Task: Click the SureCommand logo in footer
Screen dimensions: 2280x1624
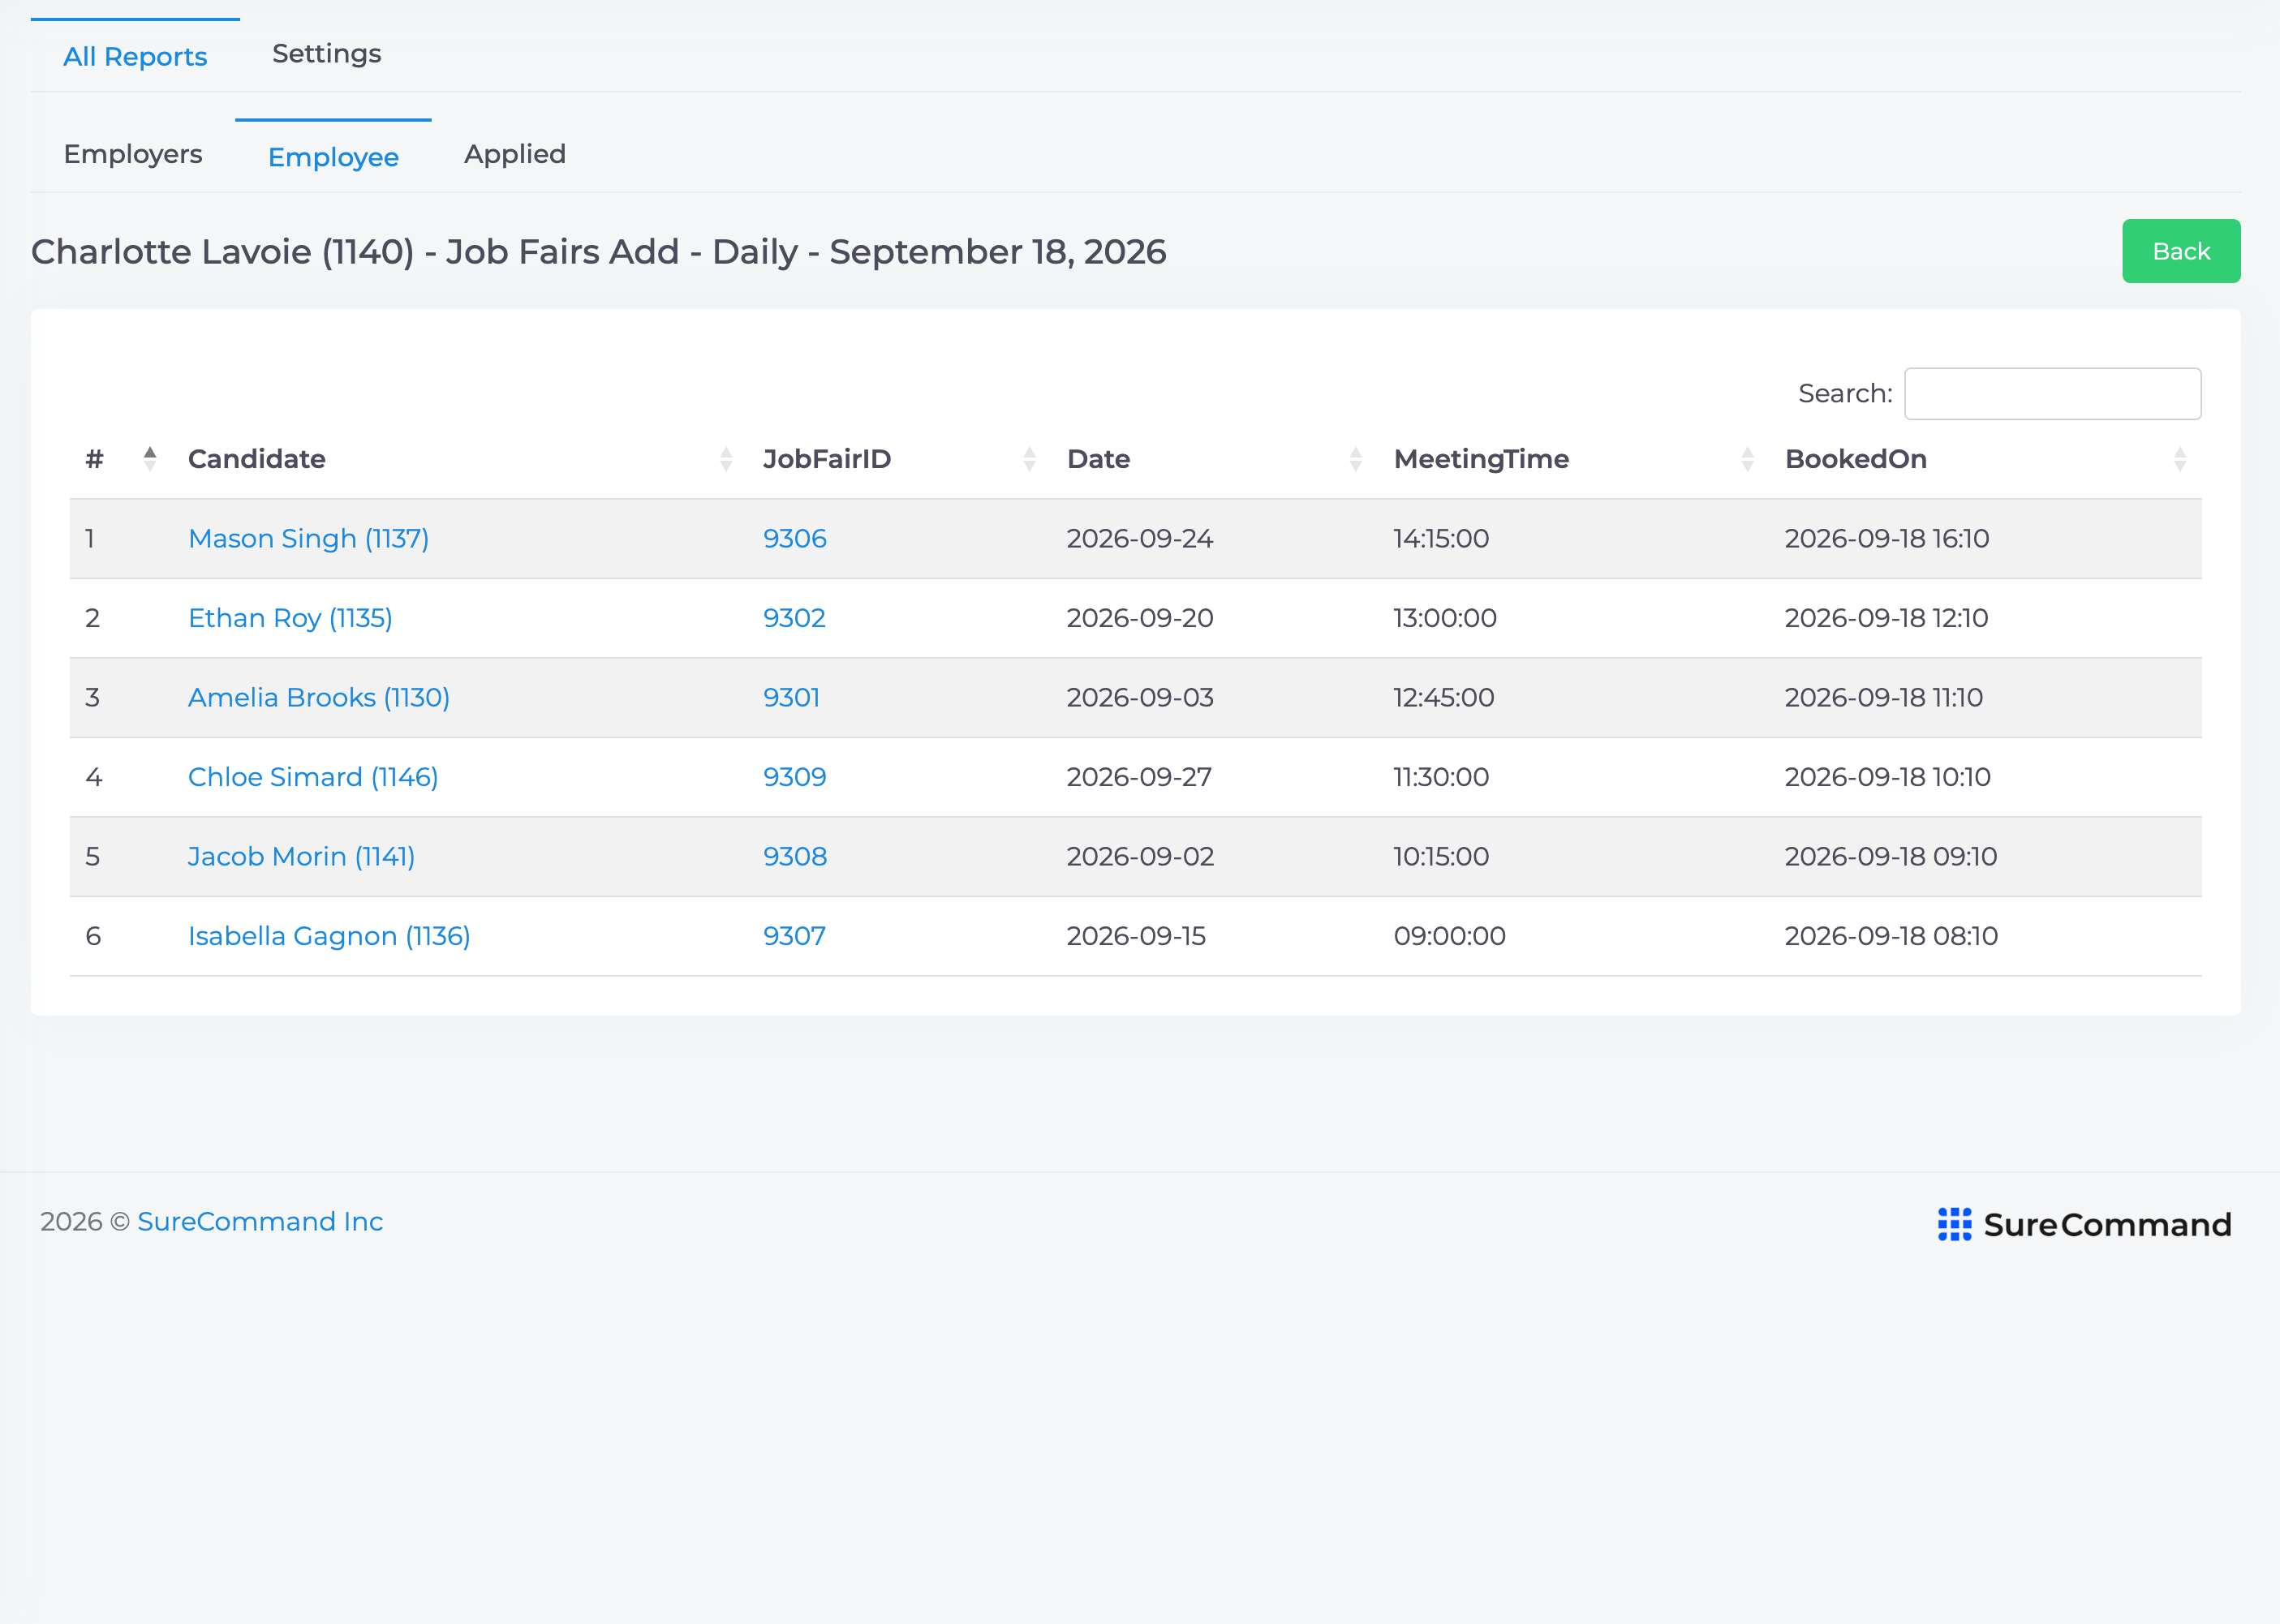Action: (2084, 1224)
